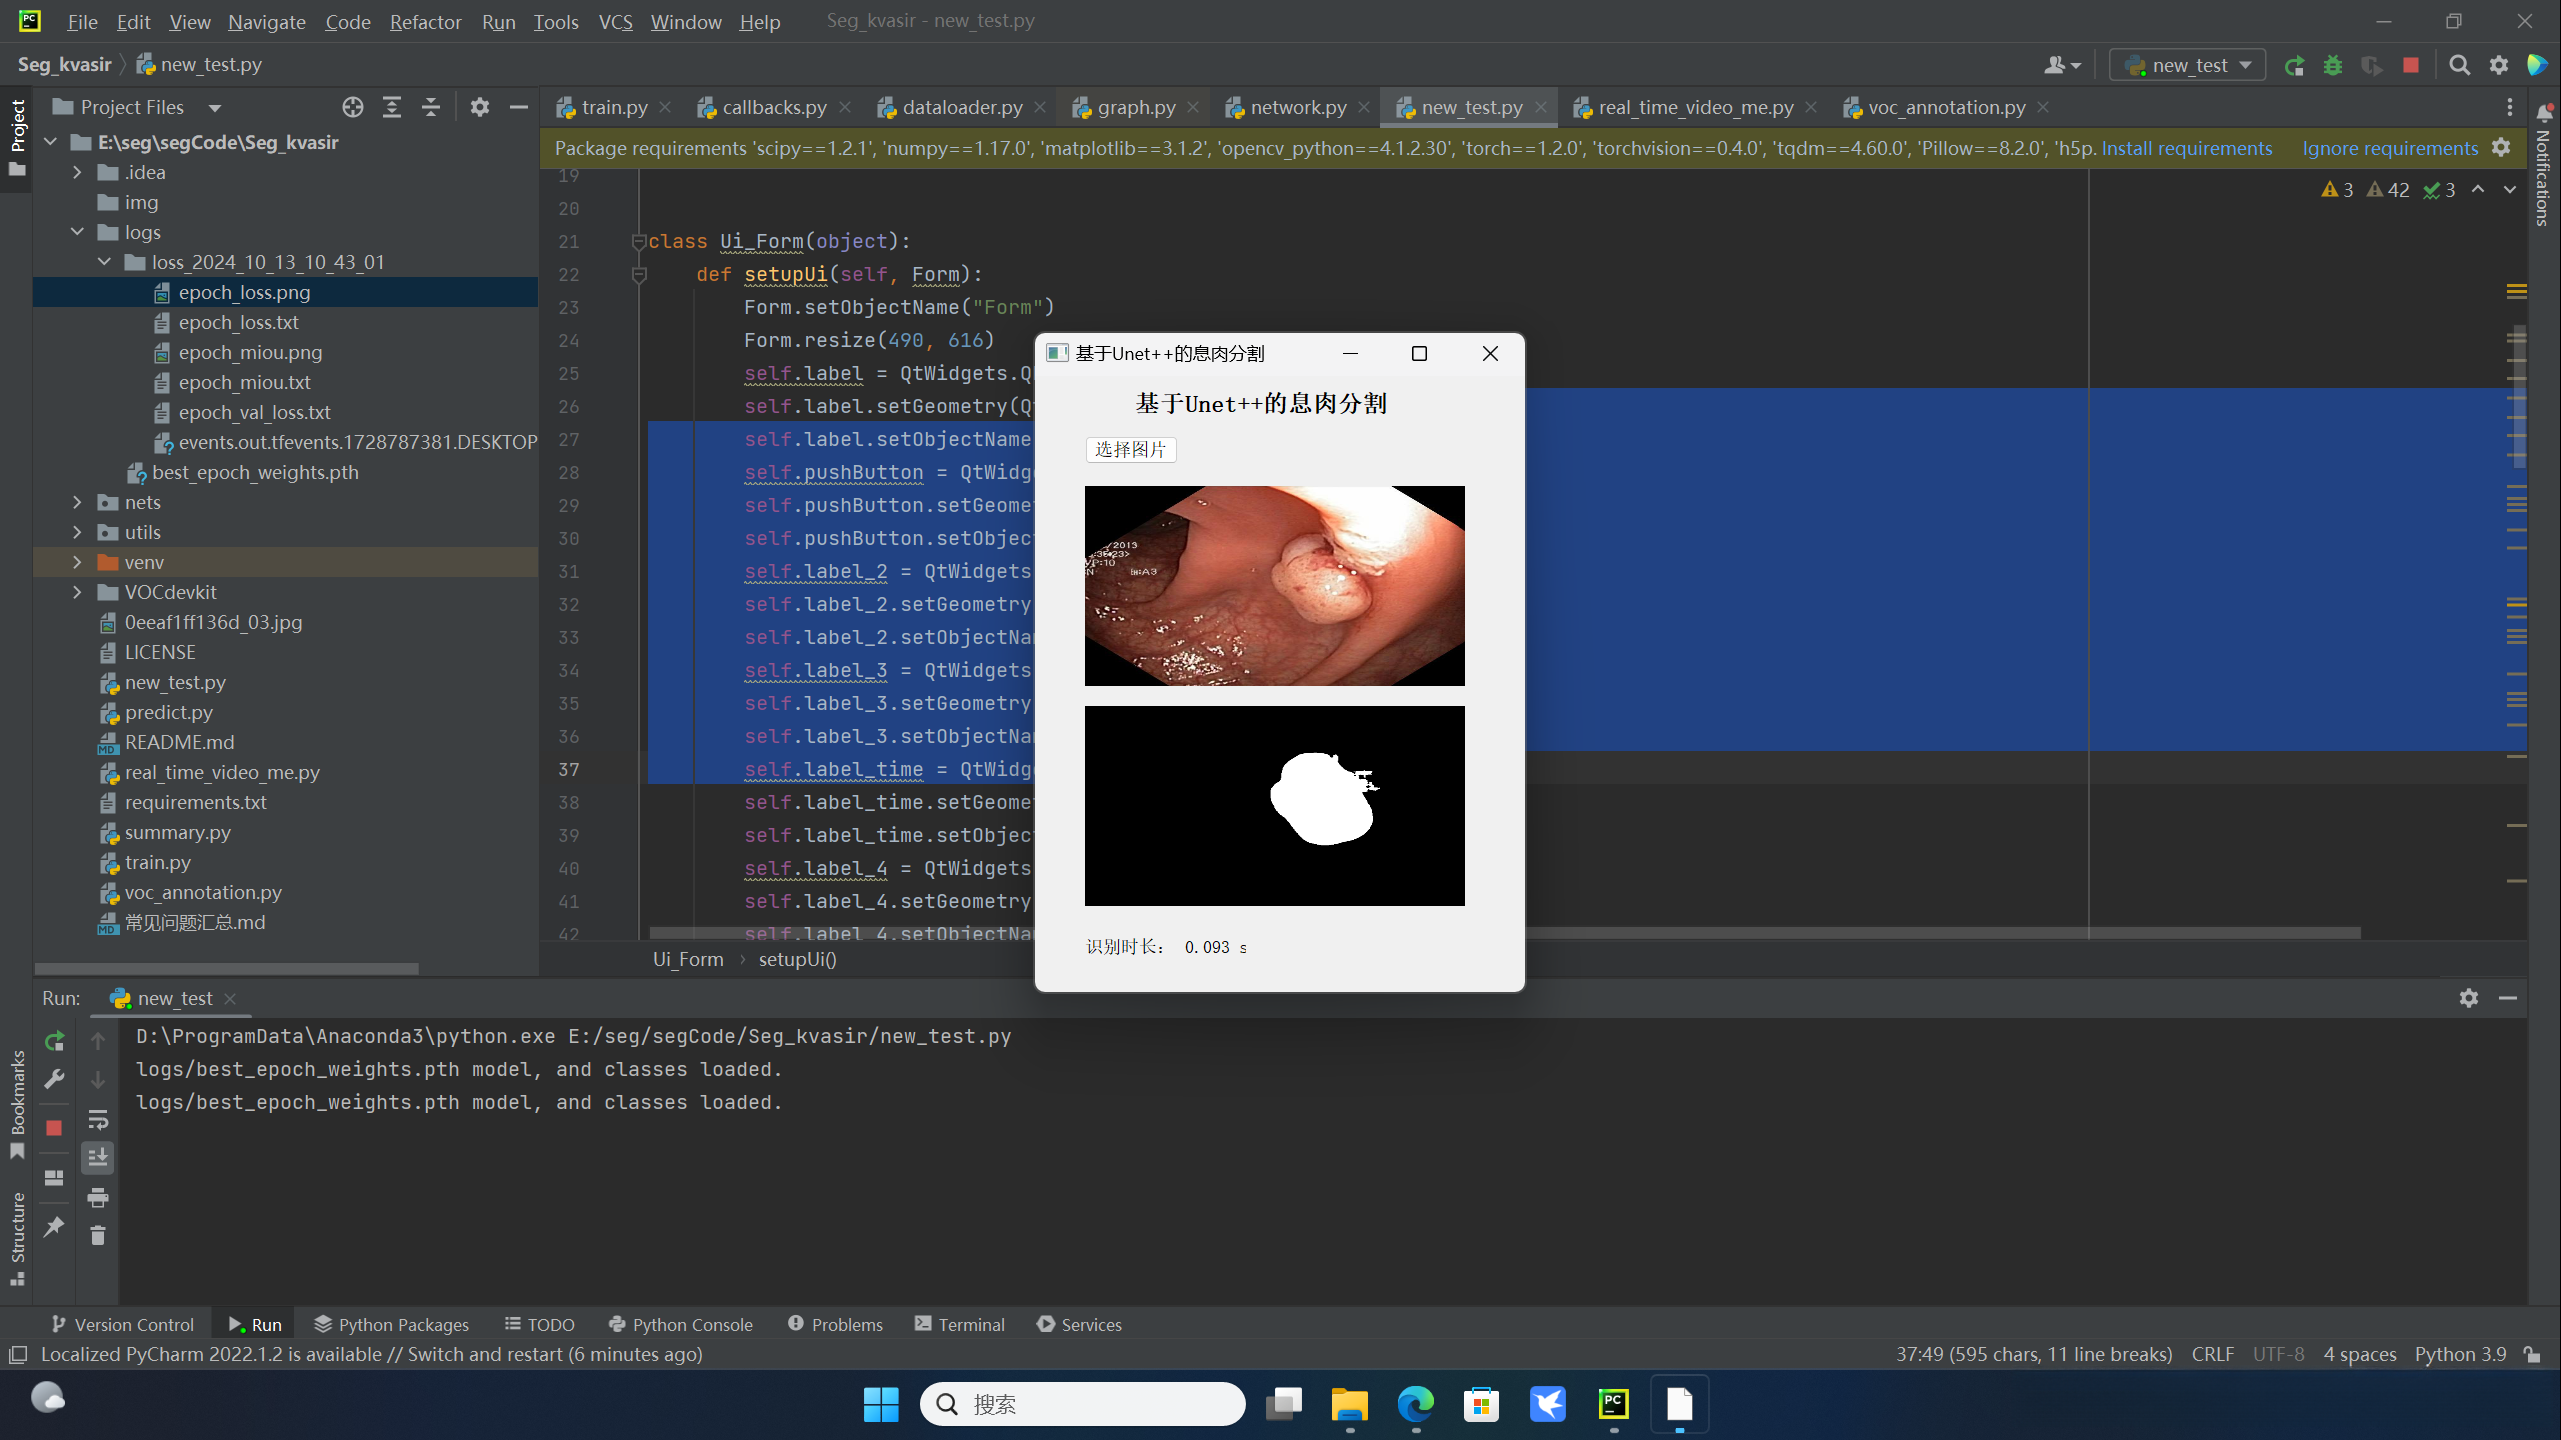This screenshot has width=2561, height=1440.
Task: Open the Refactor menu
Action: click(x=425, y=22)
